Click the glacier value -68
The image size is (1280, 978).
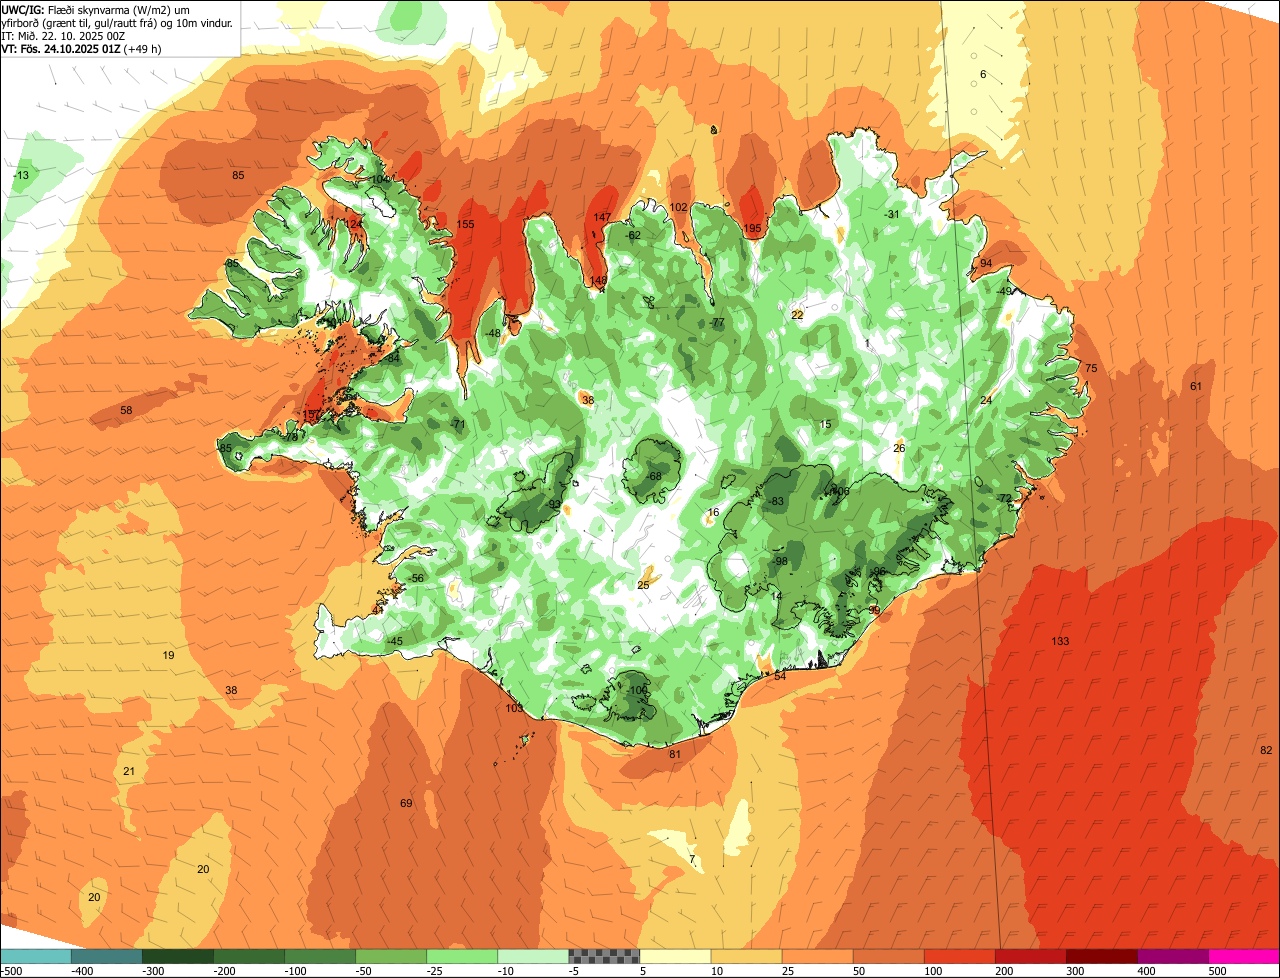click(x=655, y=476)
